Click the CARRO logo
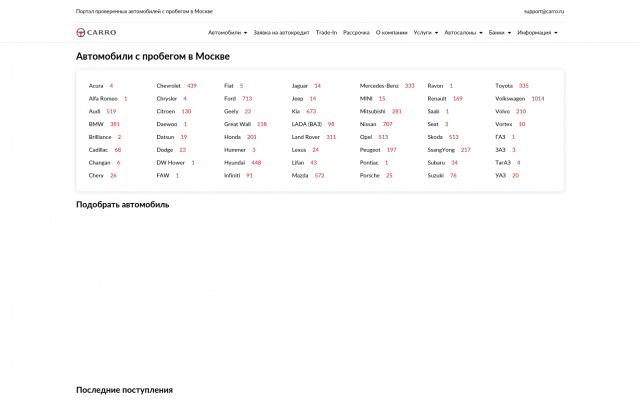Image resolution: width=640 pixels, height=400 pixels. click(96, 32)
